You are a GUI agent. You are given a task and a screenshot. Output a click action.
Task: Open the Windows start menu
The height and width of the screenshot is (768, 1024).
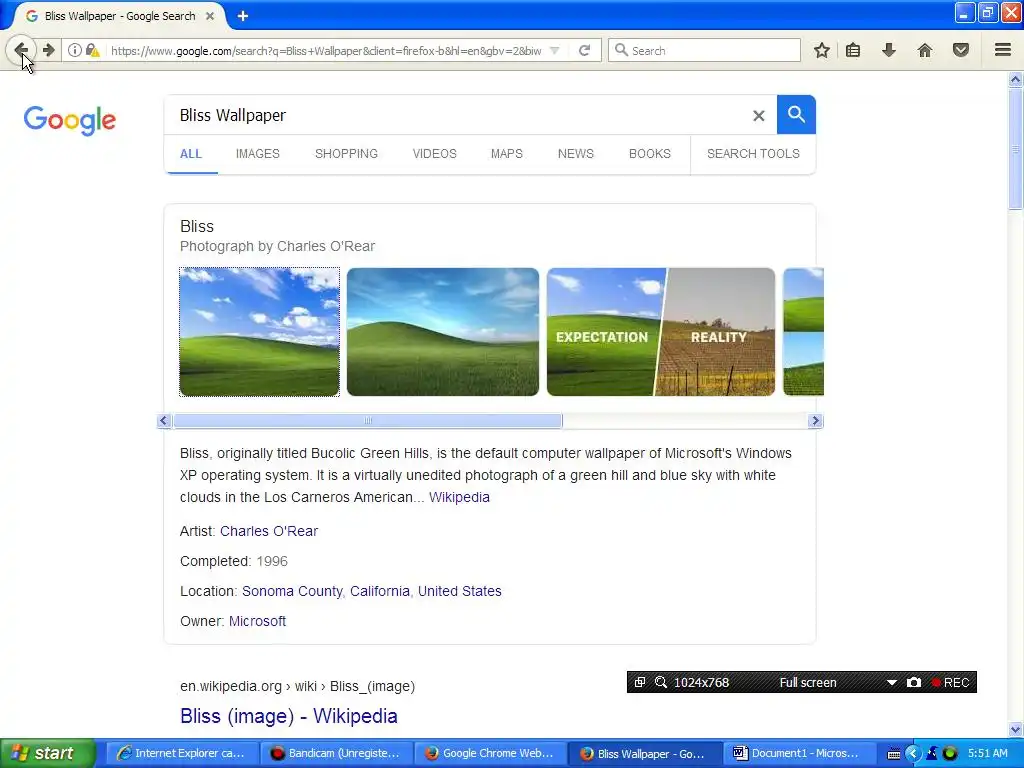pos(48,753)
